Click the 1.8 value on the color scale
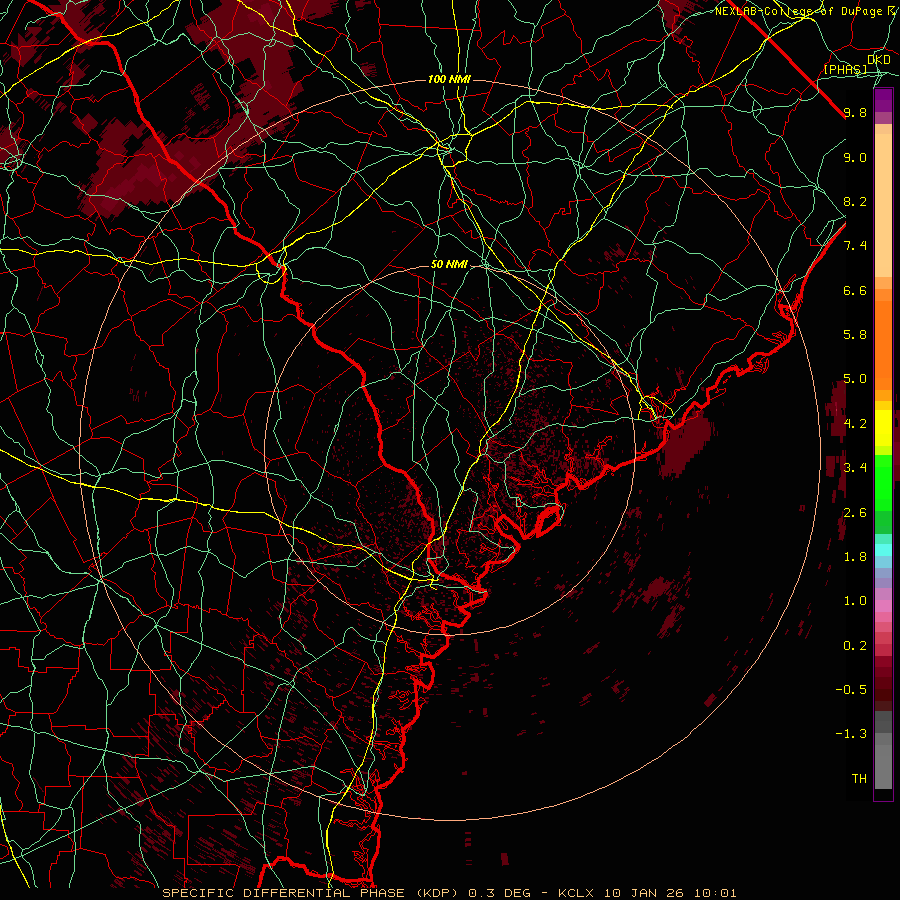Image resolution: width=900 pixels, height=900 pixels. click(x=855, y=556)
